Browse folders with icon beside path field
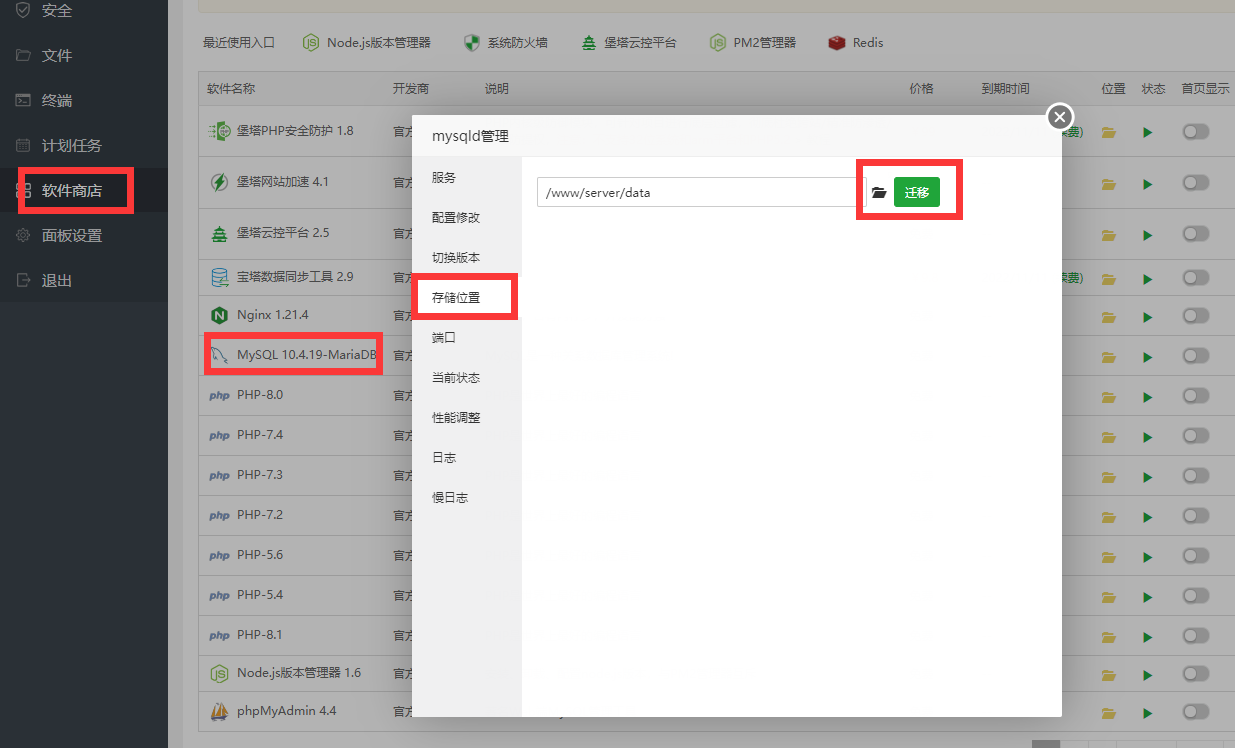 point(879,192)
